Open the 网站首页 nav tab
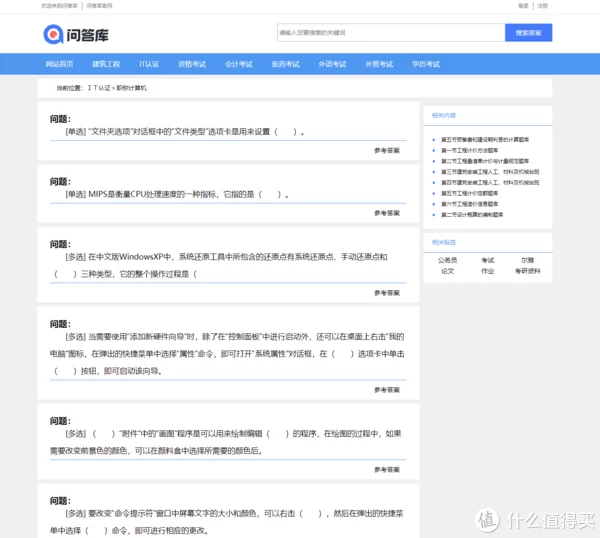600x538 pixels. (x=59, y=64)
